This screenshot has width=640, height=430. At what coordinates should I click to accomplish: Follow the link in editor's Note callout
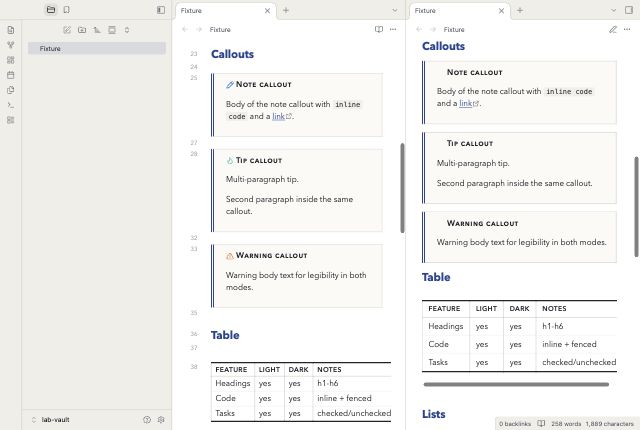point(278,116)
